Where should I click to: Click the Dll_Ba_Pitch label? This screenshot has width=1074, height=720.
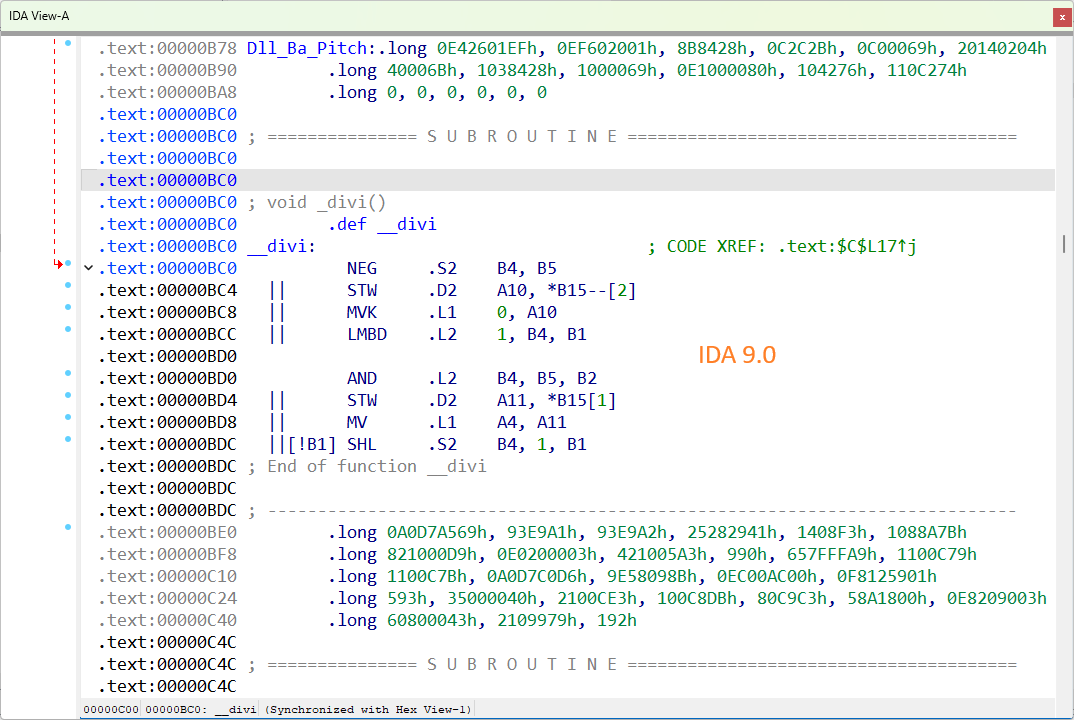click(x=307, y=49)
